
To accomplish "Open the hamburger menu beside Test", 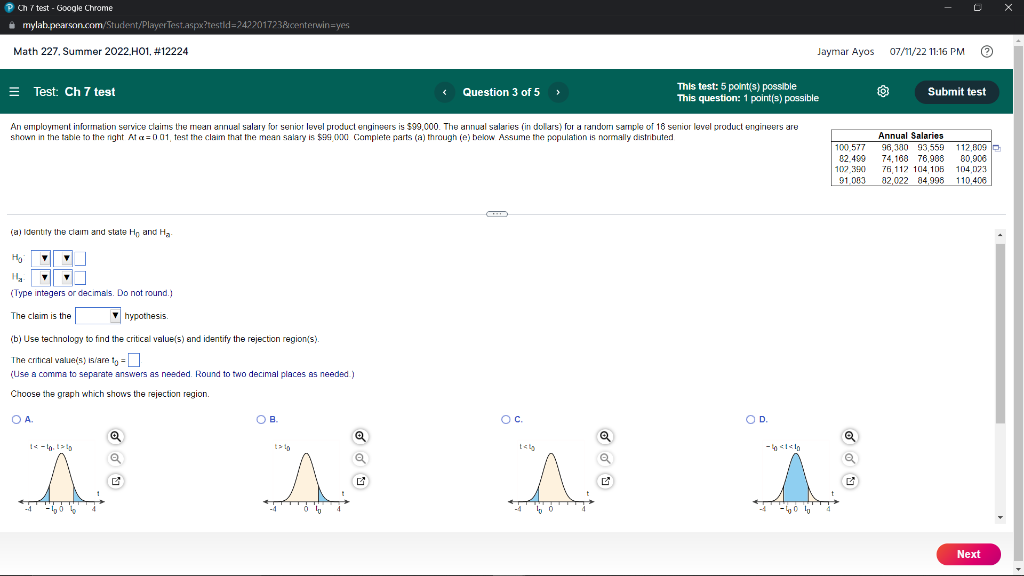I will click(14, 92).
